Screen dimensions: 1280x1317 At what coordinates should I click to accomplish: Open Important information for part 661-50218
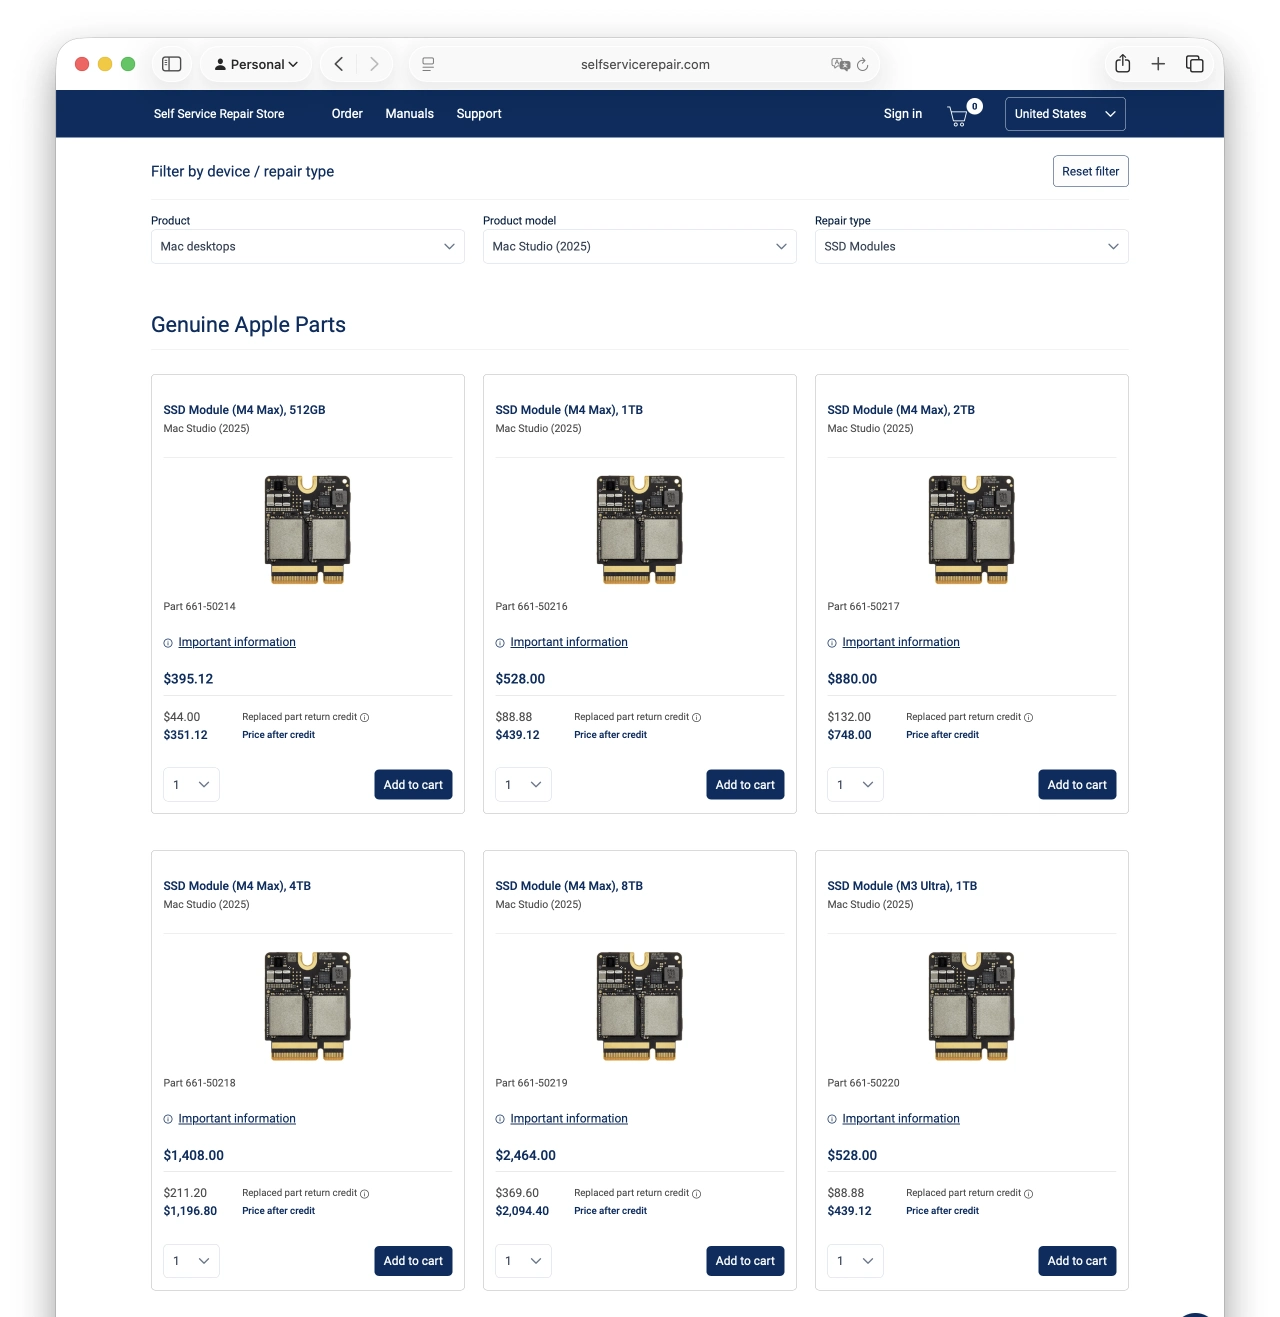point(237,1118)
